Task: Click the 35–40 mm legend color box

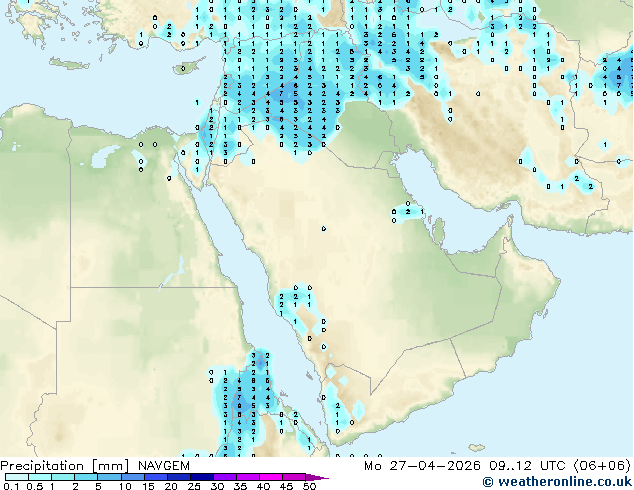Action: point(247,477)
